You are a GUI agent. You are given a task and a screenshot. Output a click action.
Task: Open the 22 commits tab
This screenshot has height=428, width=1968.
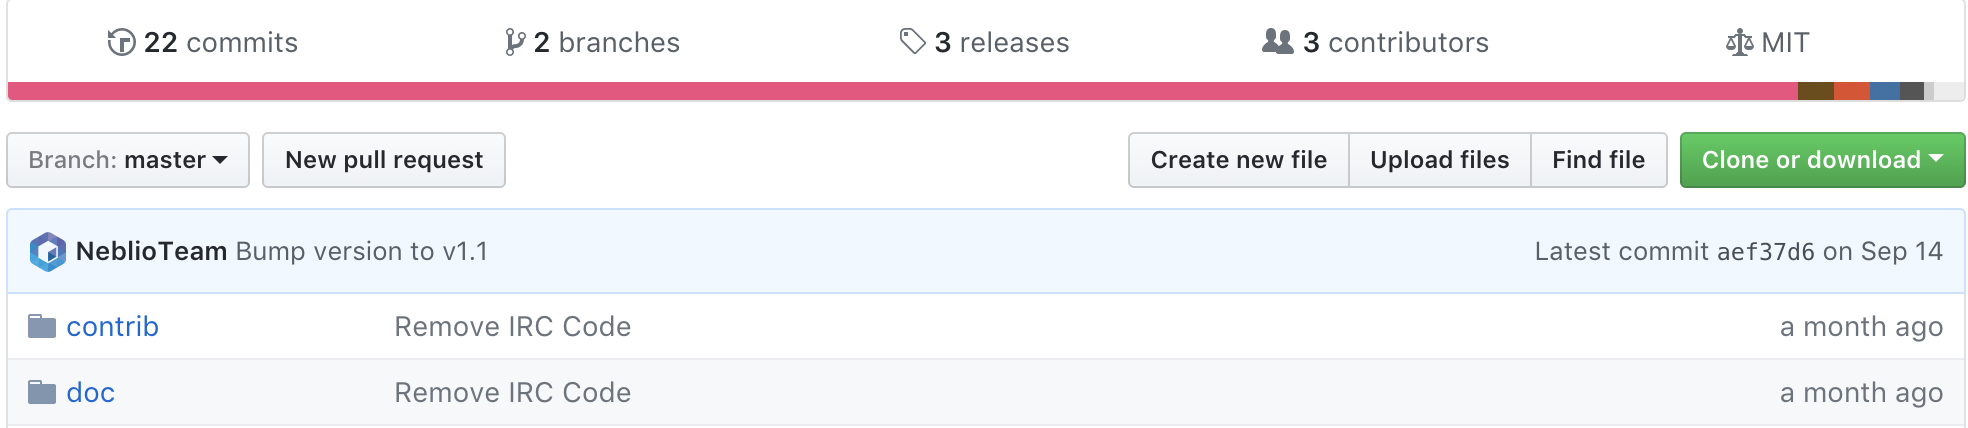(203, 42)
